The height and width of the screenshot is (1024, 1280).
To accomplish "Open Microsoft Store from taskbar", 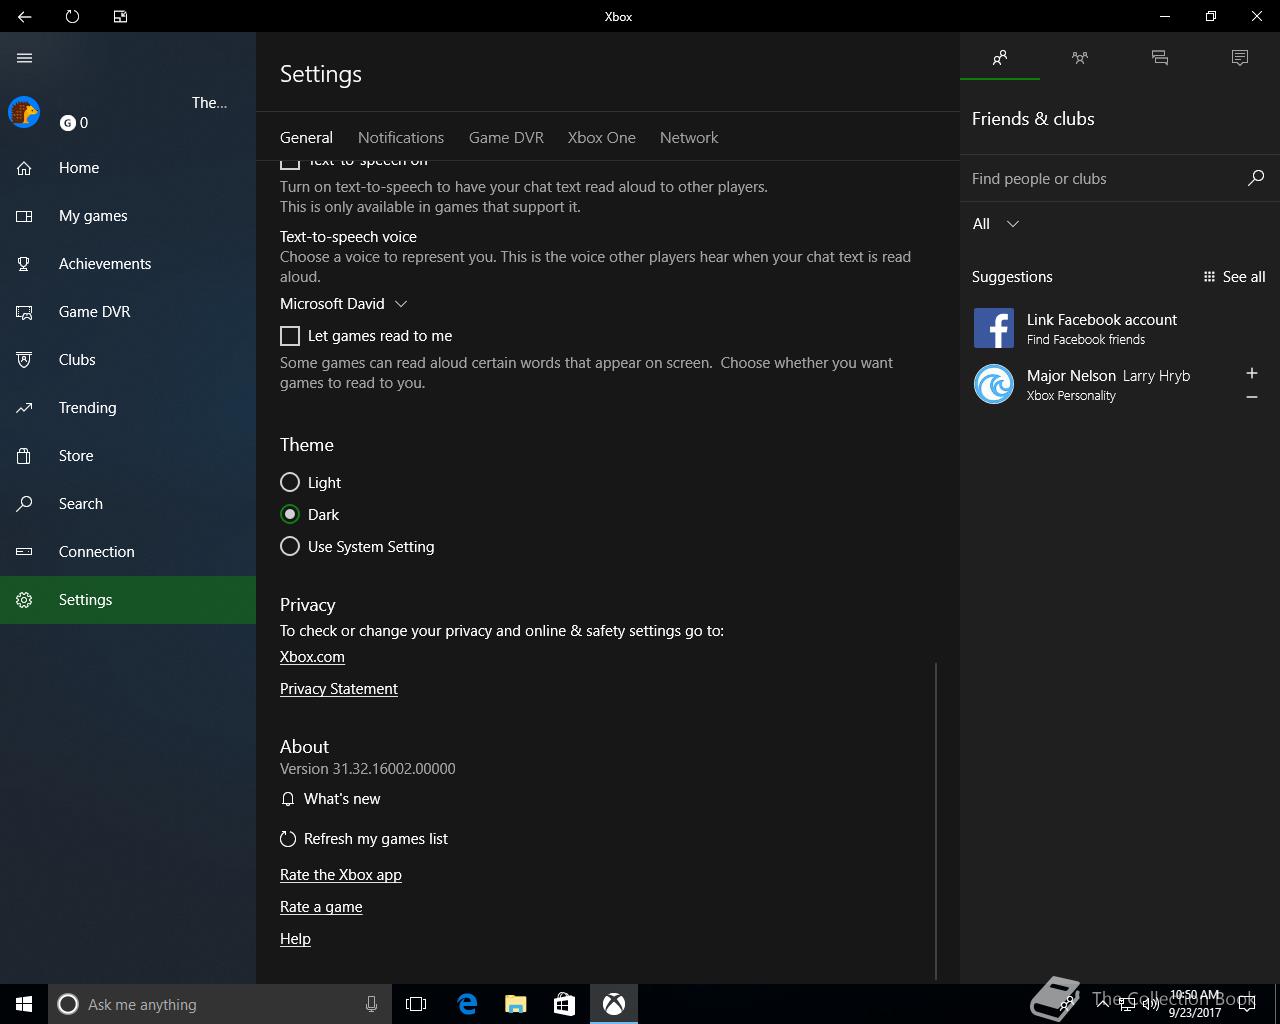I will click(564, 1004).
